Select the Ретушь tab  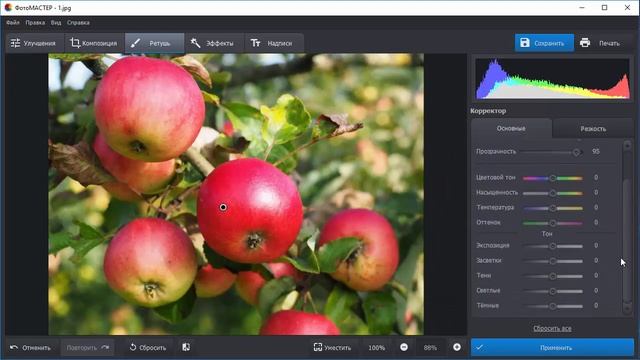point(154,43)
